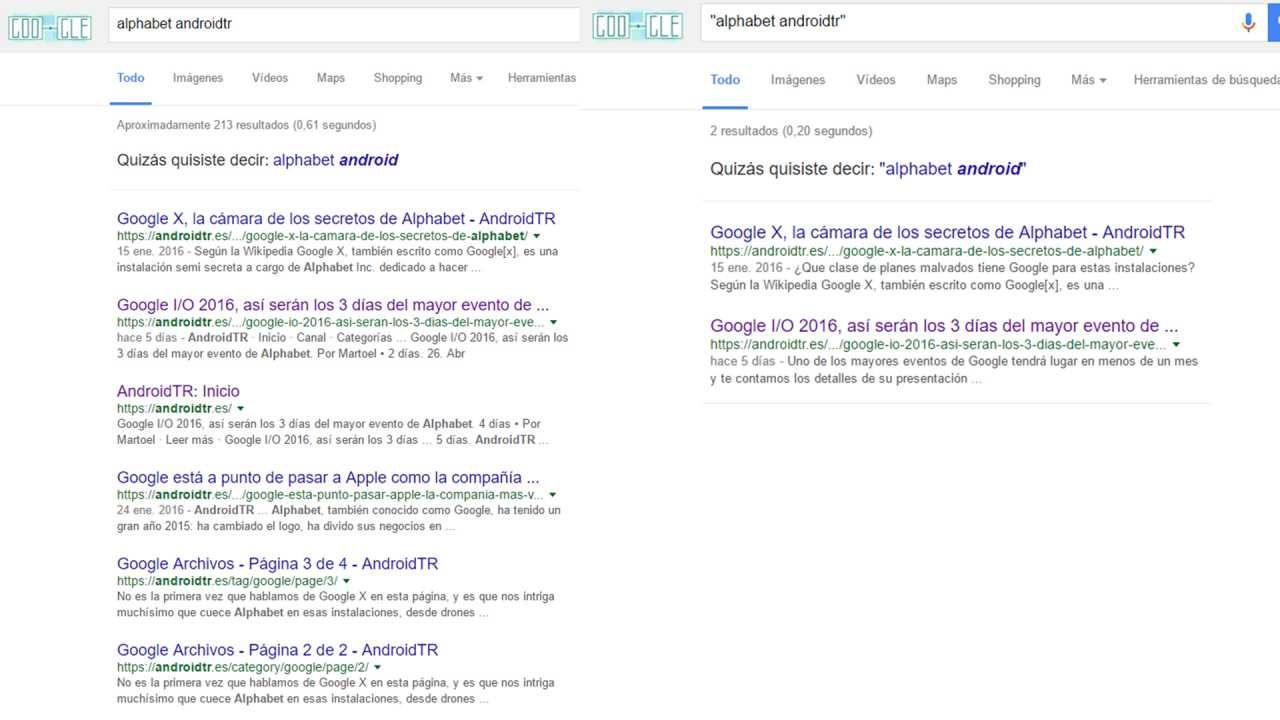Screen dimensions: 1280x720
Task: Open Vídeos tab in left window
Action: (270, 78)
